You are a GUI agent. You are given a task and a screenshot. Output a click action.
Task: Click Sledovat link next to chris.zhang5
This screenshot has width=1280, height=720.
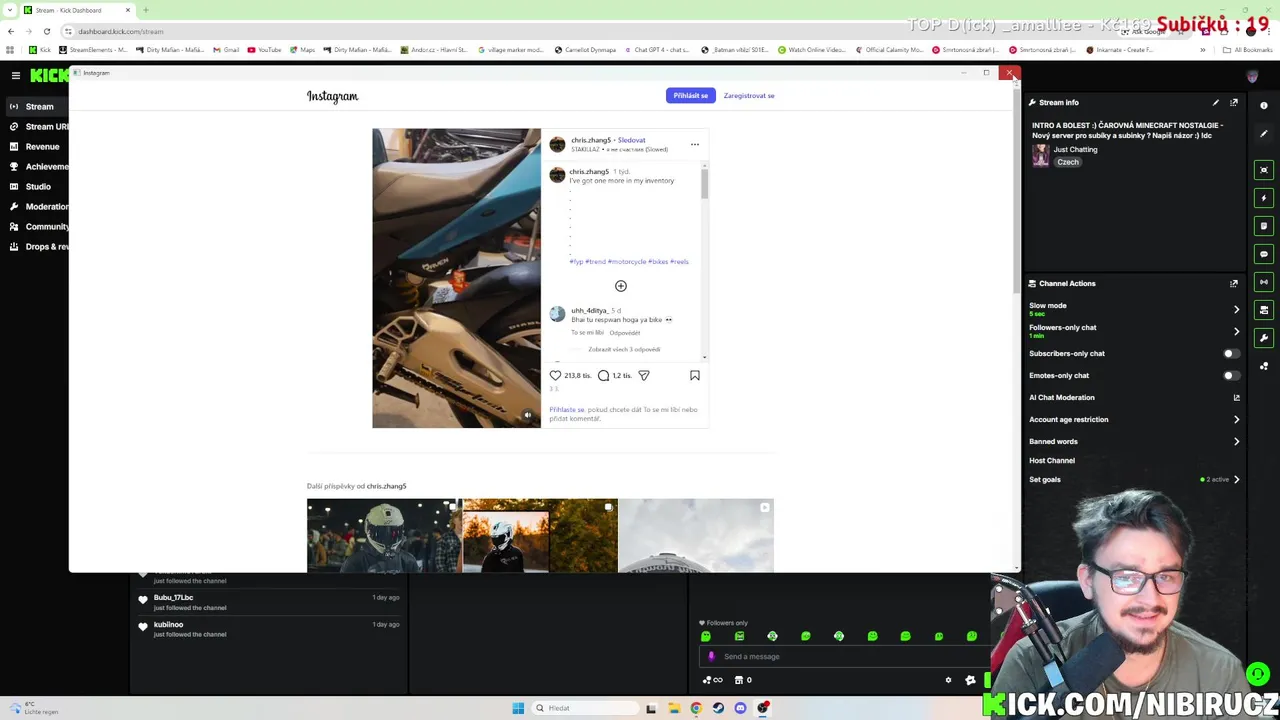pyautogui.click(x=631, y=140)
